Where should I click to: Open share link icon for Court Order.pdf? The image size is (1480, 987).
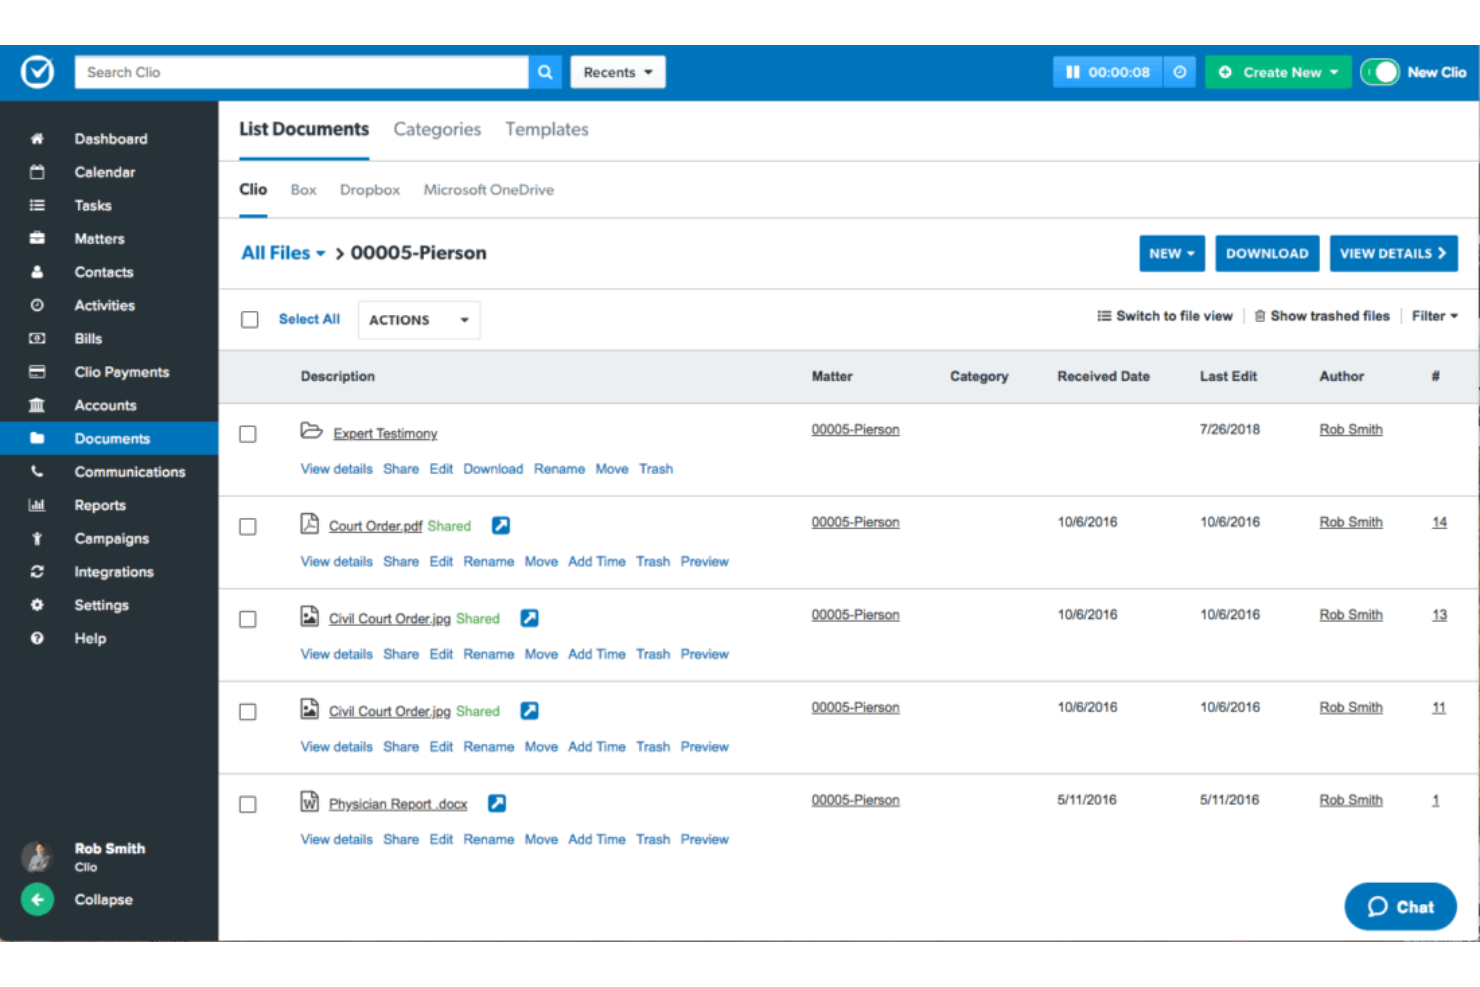point(501,525)
